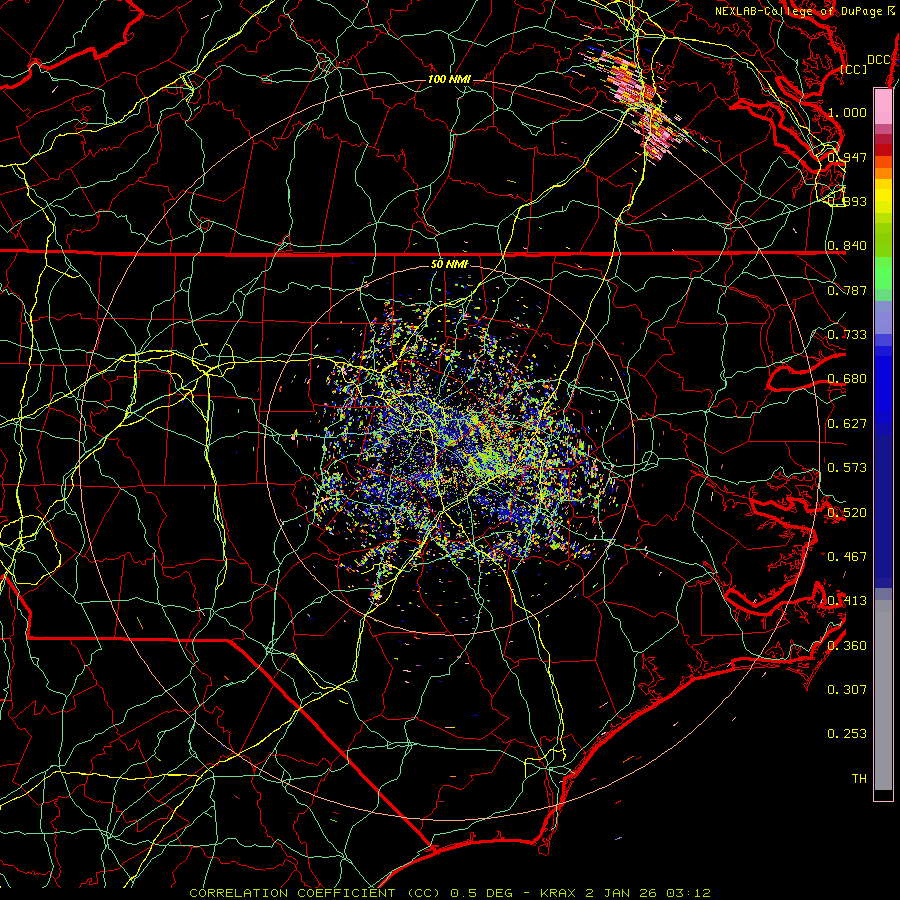Pick the red color band above 0.947
Viewport: 900px width, 900px height.
[x=883, y=150]
